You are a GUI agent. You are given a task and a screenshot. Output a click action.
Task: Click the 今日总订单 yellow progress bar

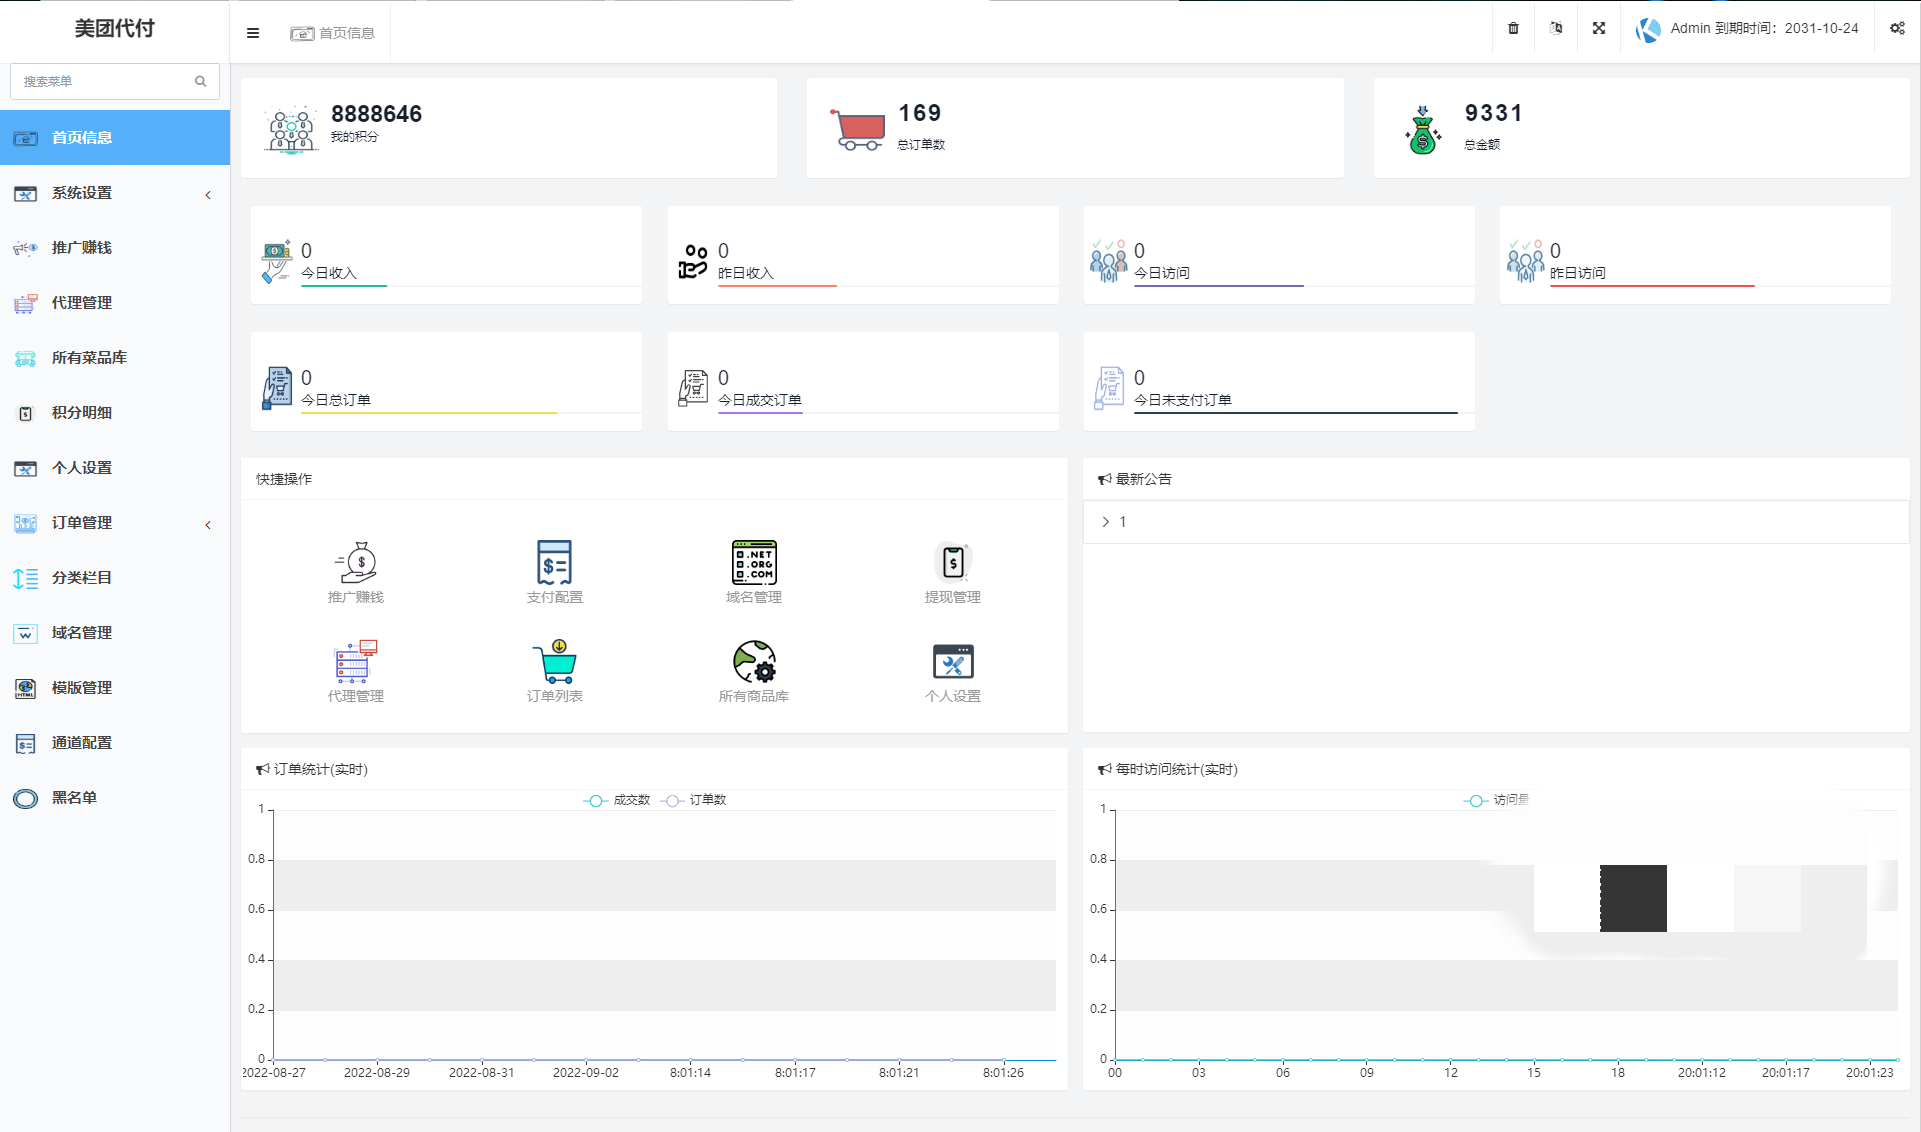(x=429, y=412)
